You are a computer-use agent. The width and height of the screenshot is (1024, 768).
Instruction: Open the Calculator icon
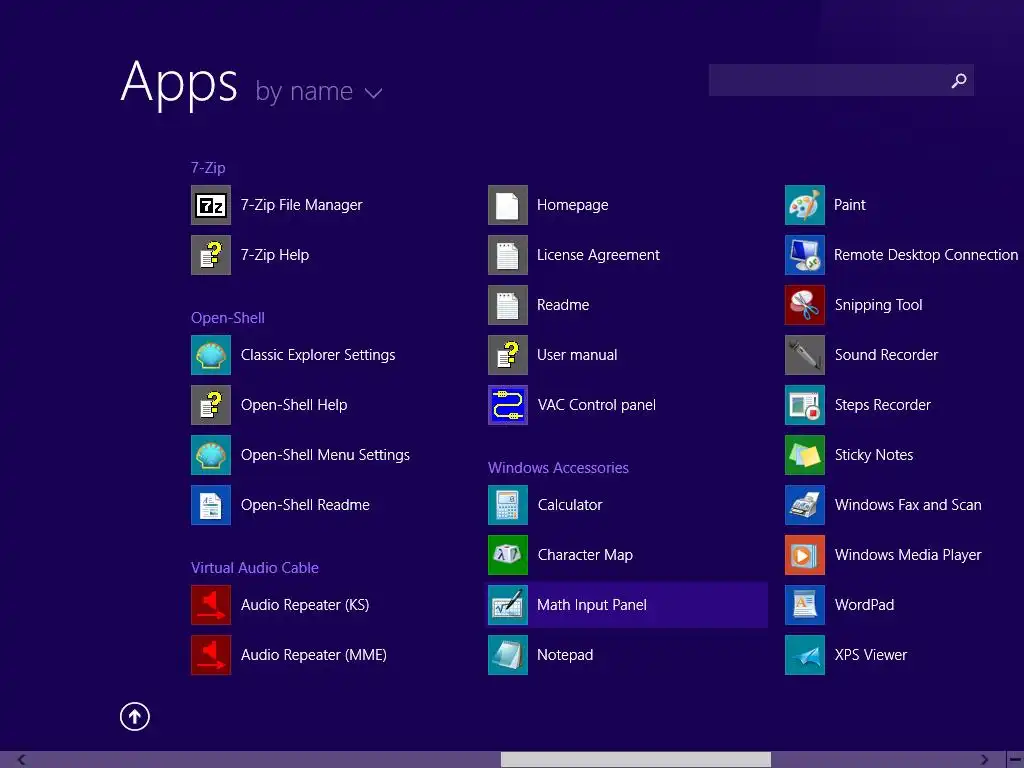click(x=507, y=505)
